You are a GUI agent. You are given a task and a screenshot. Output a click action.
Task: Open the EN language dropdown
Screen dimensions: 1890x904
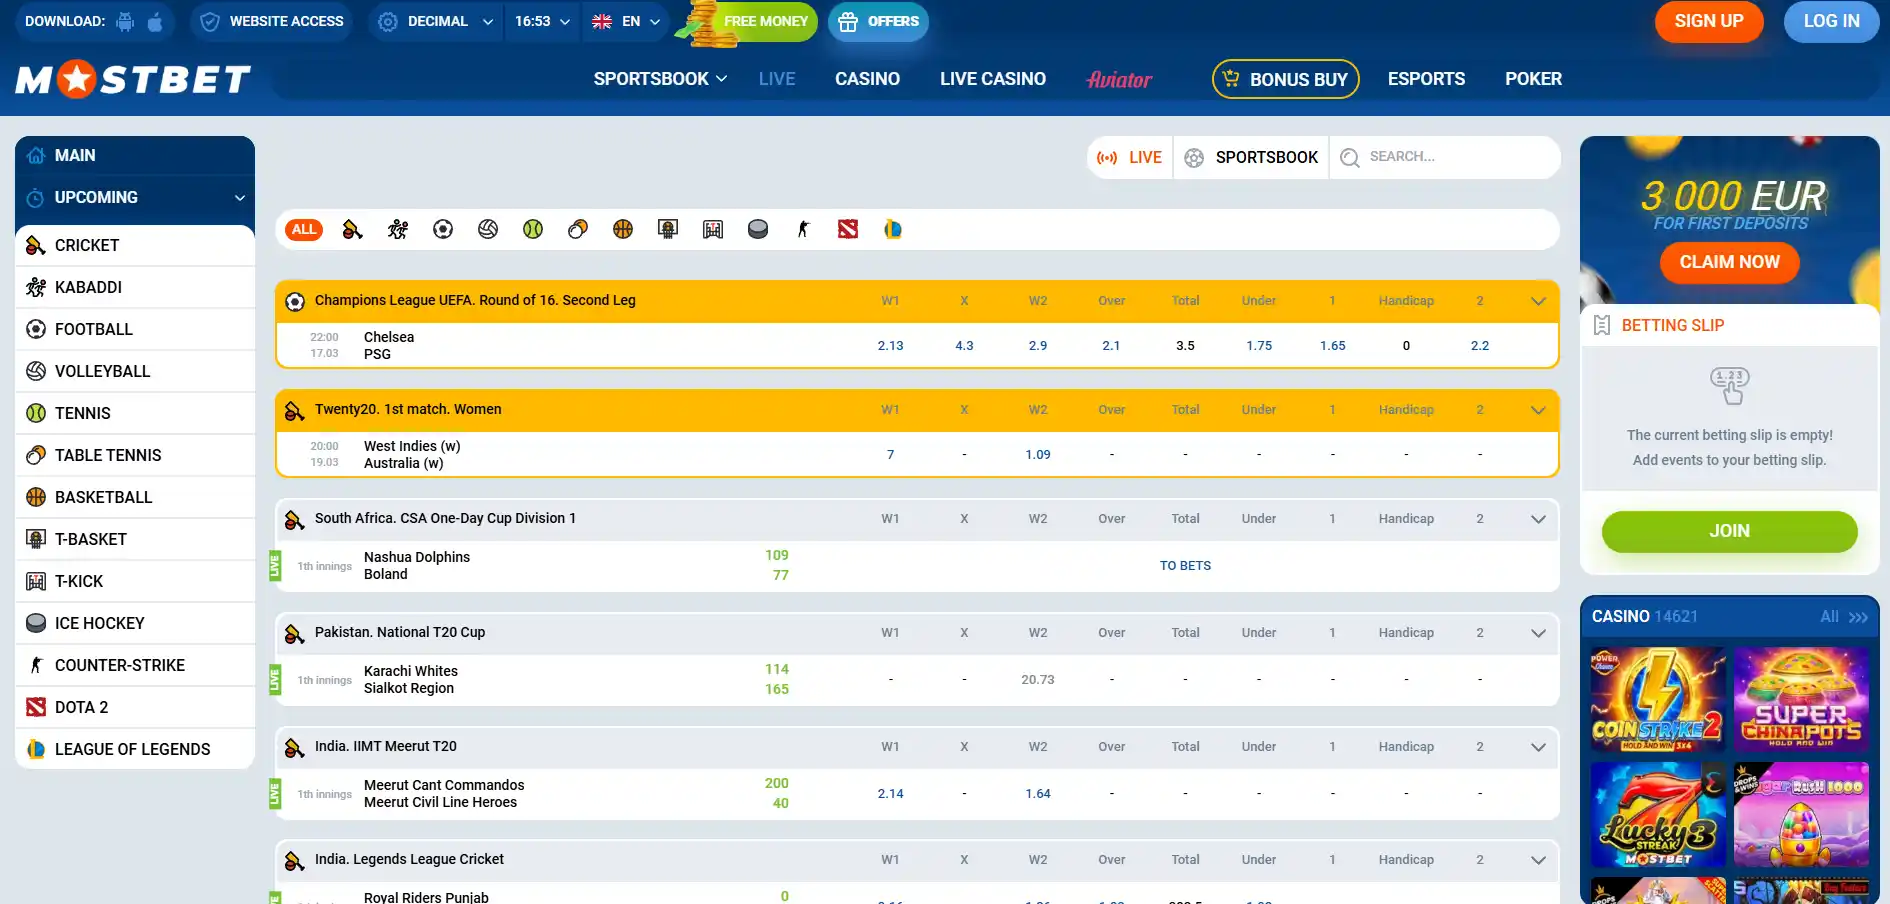(626, 21)
